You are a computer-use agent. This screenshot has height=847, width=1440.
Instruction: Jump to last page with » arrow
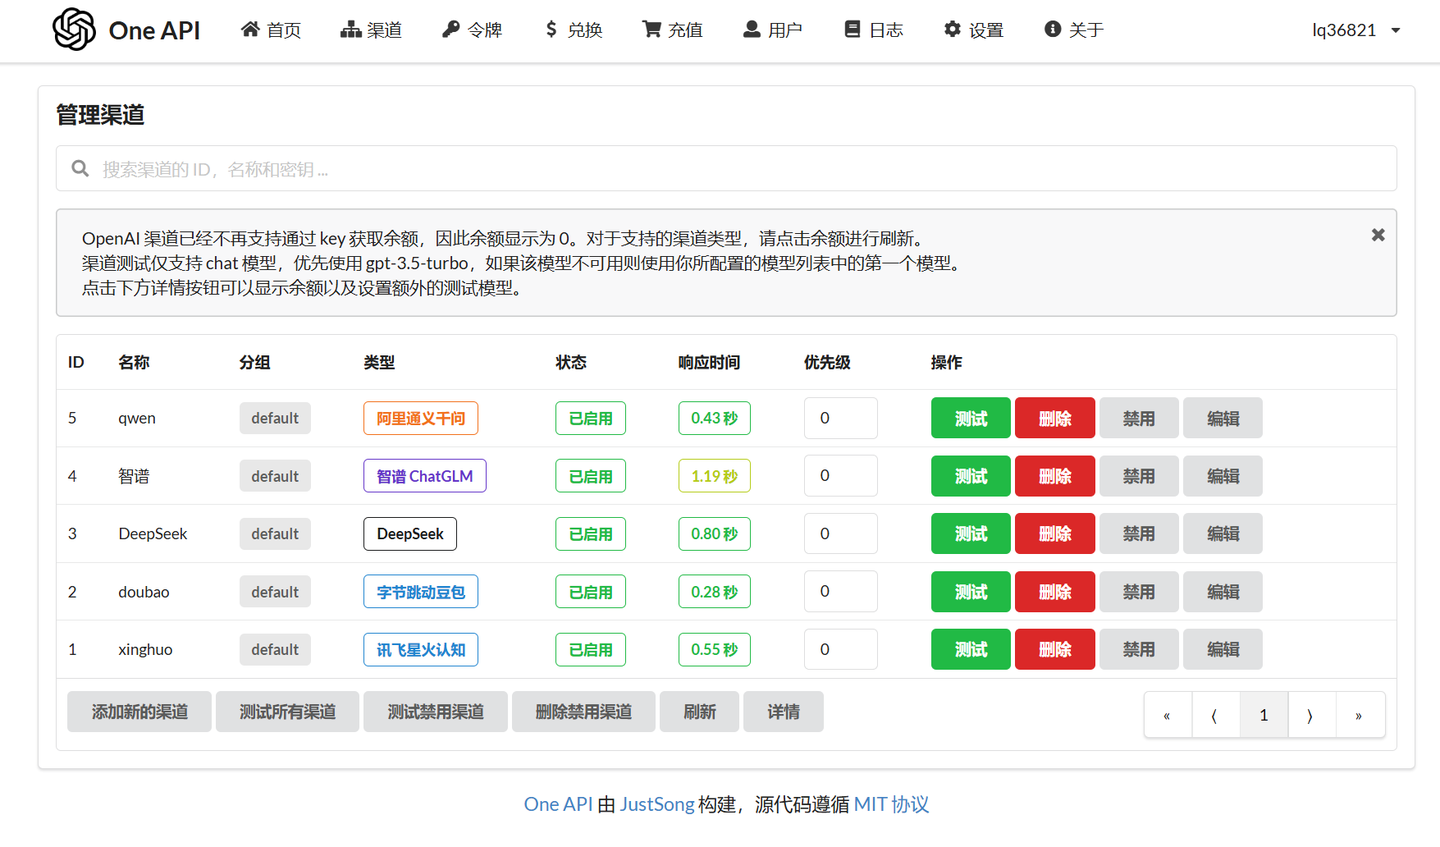[1359, 715]
